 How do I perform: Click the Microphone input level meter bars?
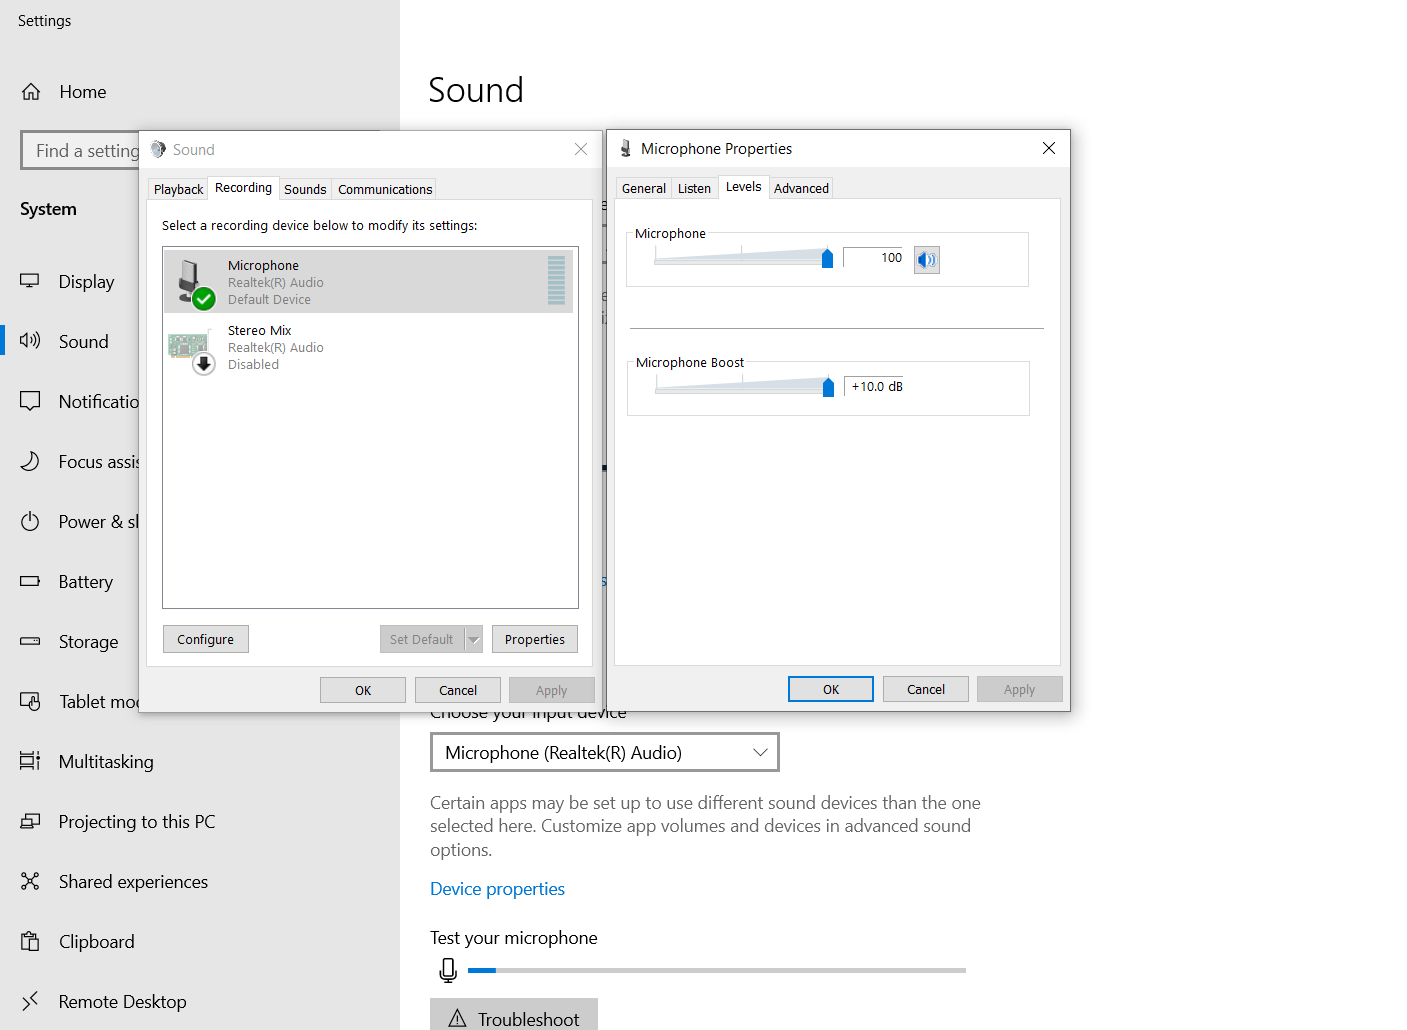click(556, 281)
